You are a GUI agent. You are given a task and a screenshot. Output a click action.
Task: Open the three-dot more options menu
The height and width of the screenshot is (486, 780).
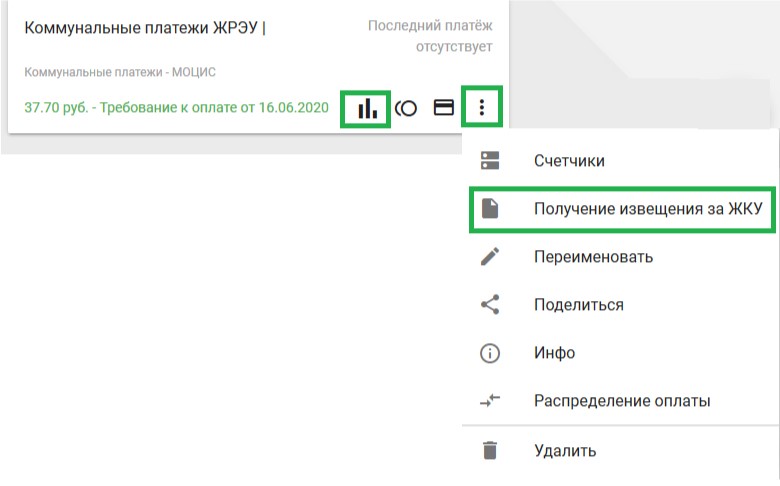click(x=482, y=108)
